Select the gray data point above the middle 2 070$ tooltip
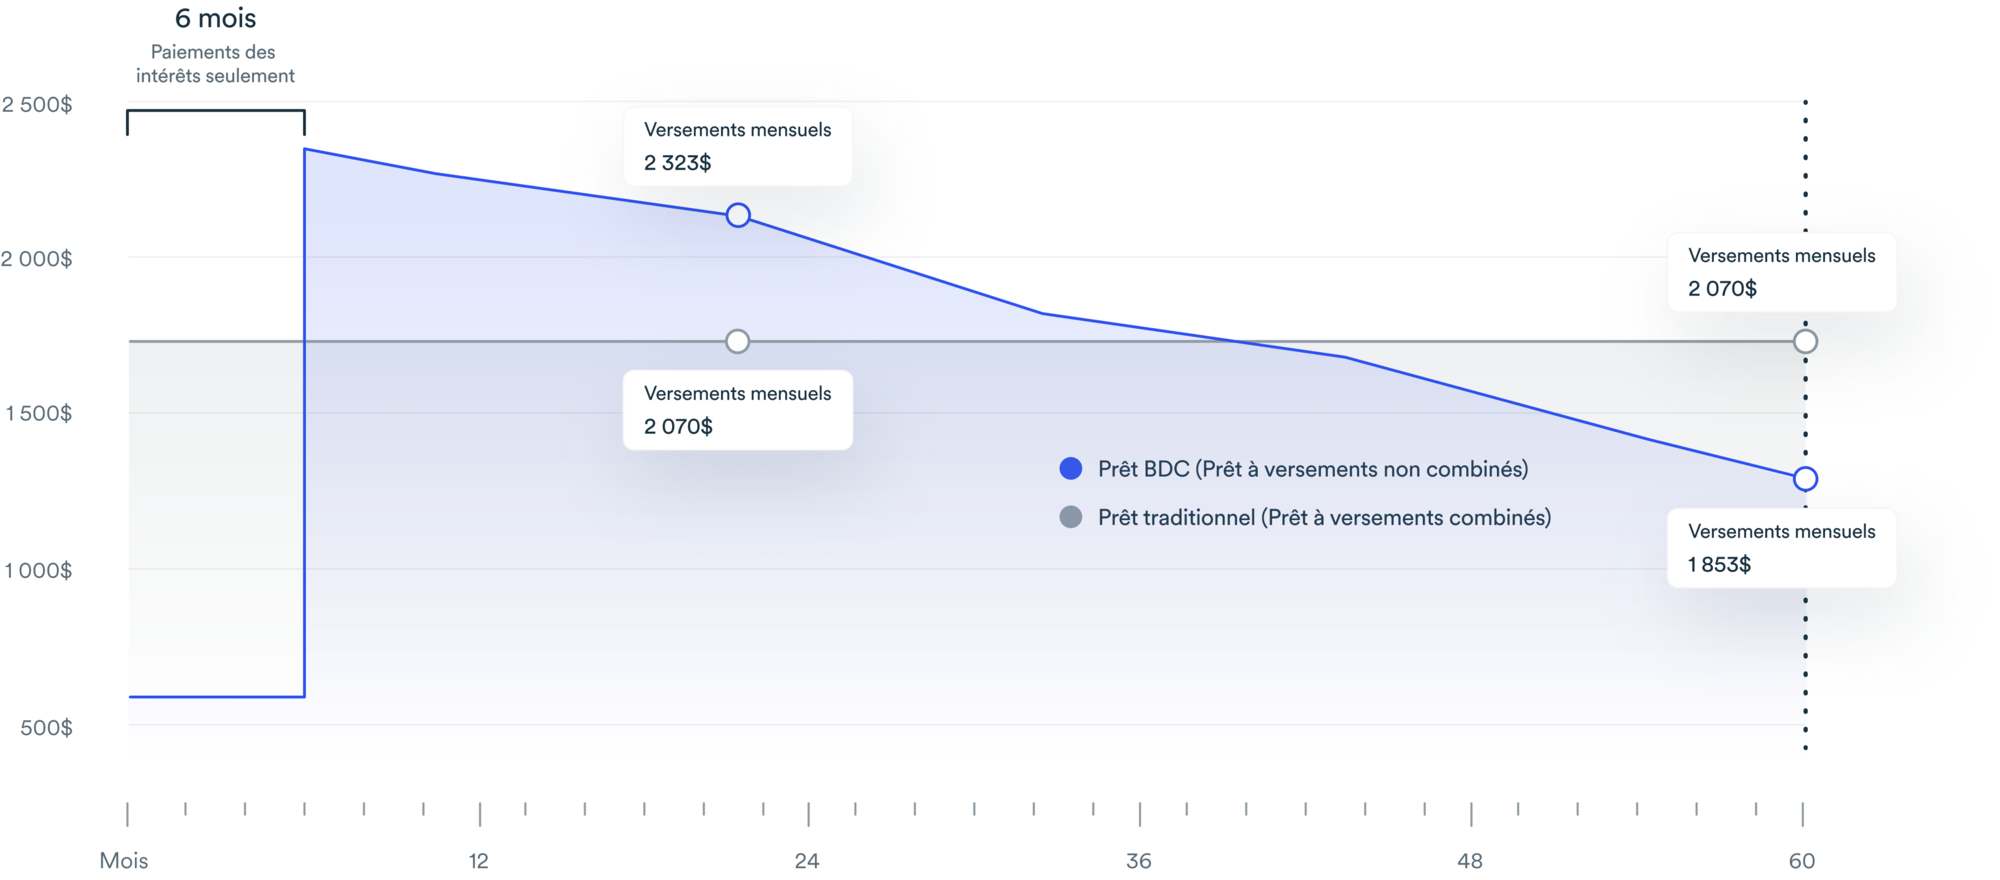This screenshot has width=2000, height=880. point(737,342)
